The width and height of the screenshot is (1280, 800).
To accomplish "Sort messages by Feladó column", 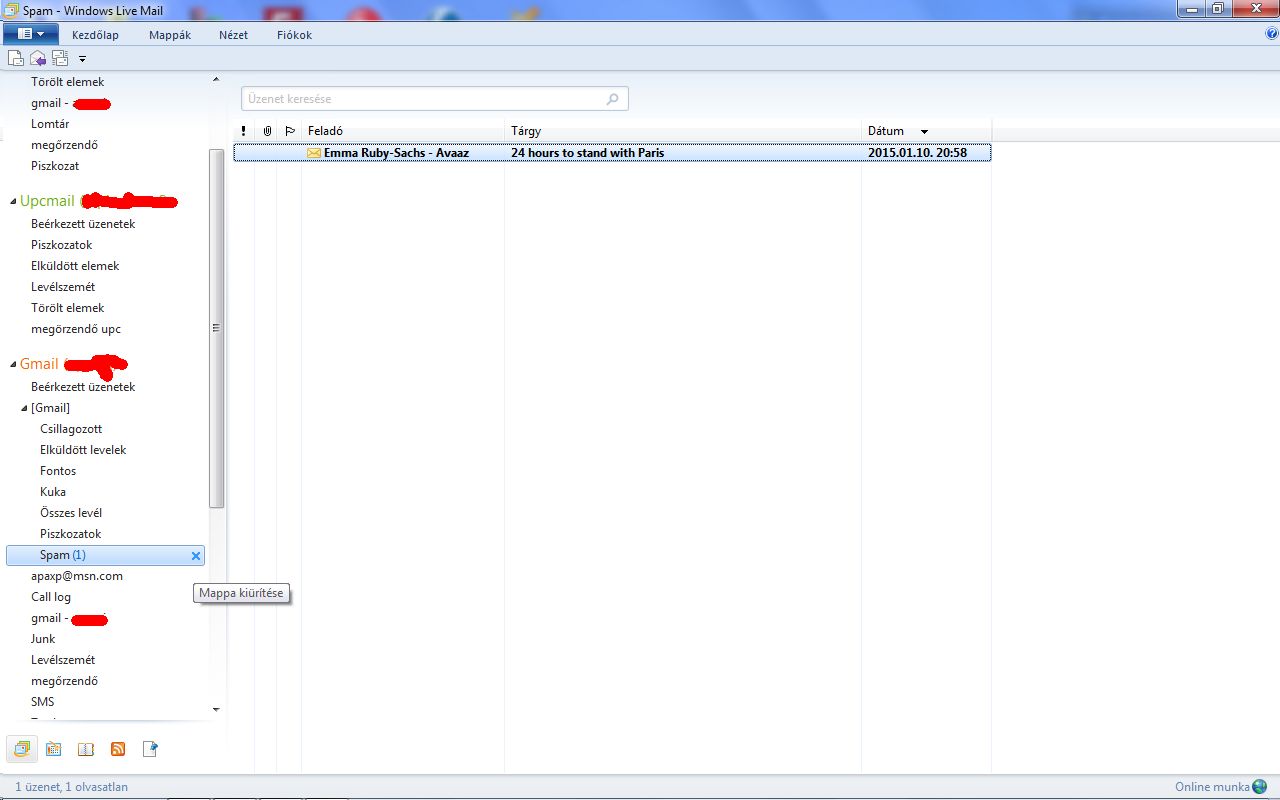I will click(x=403, y=131).
